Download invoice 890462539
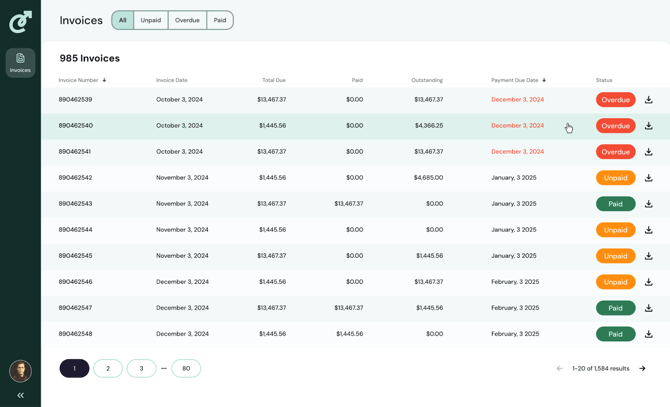 click(649, 100)
